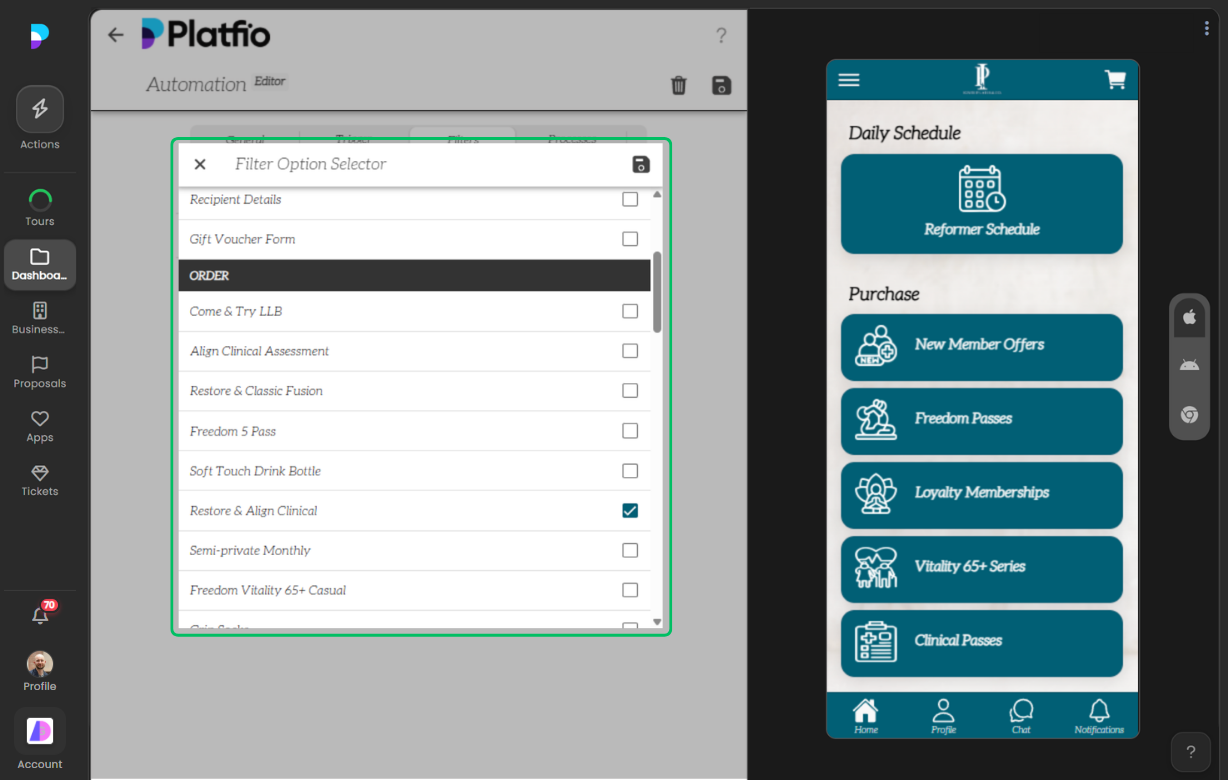Image resolution: width=1228 pixels, height=780 pixels.
Task: Click the Actions lightning bolt icon
Action: click(x=40, y=110)
